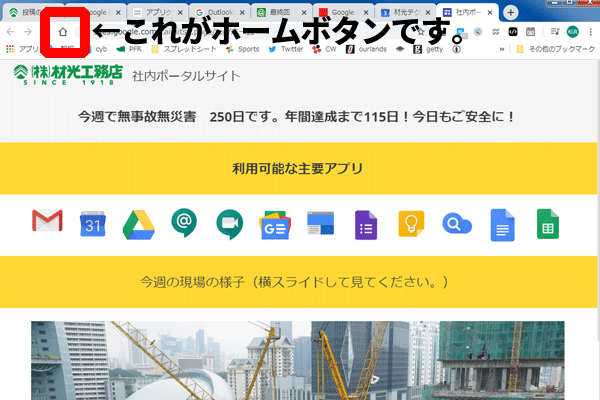Image resolution: width=600 pixels, height=400 pixels.
Task: Open the blue Google Docs icon
Action: (x=502, y=225)
